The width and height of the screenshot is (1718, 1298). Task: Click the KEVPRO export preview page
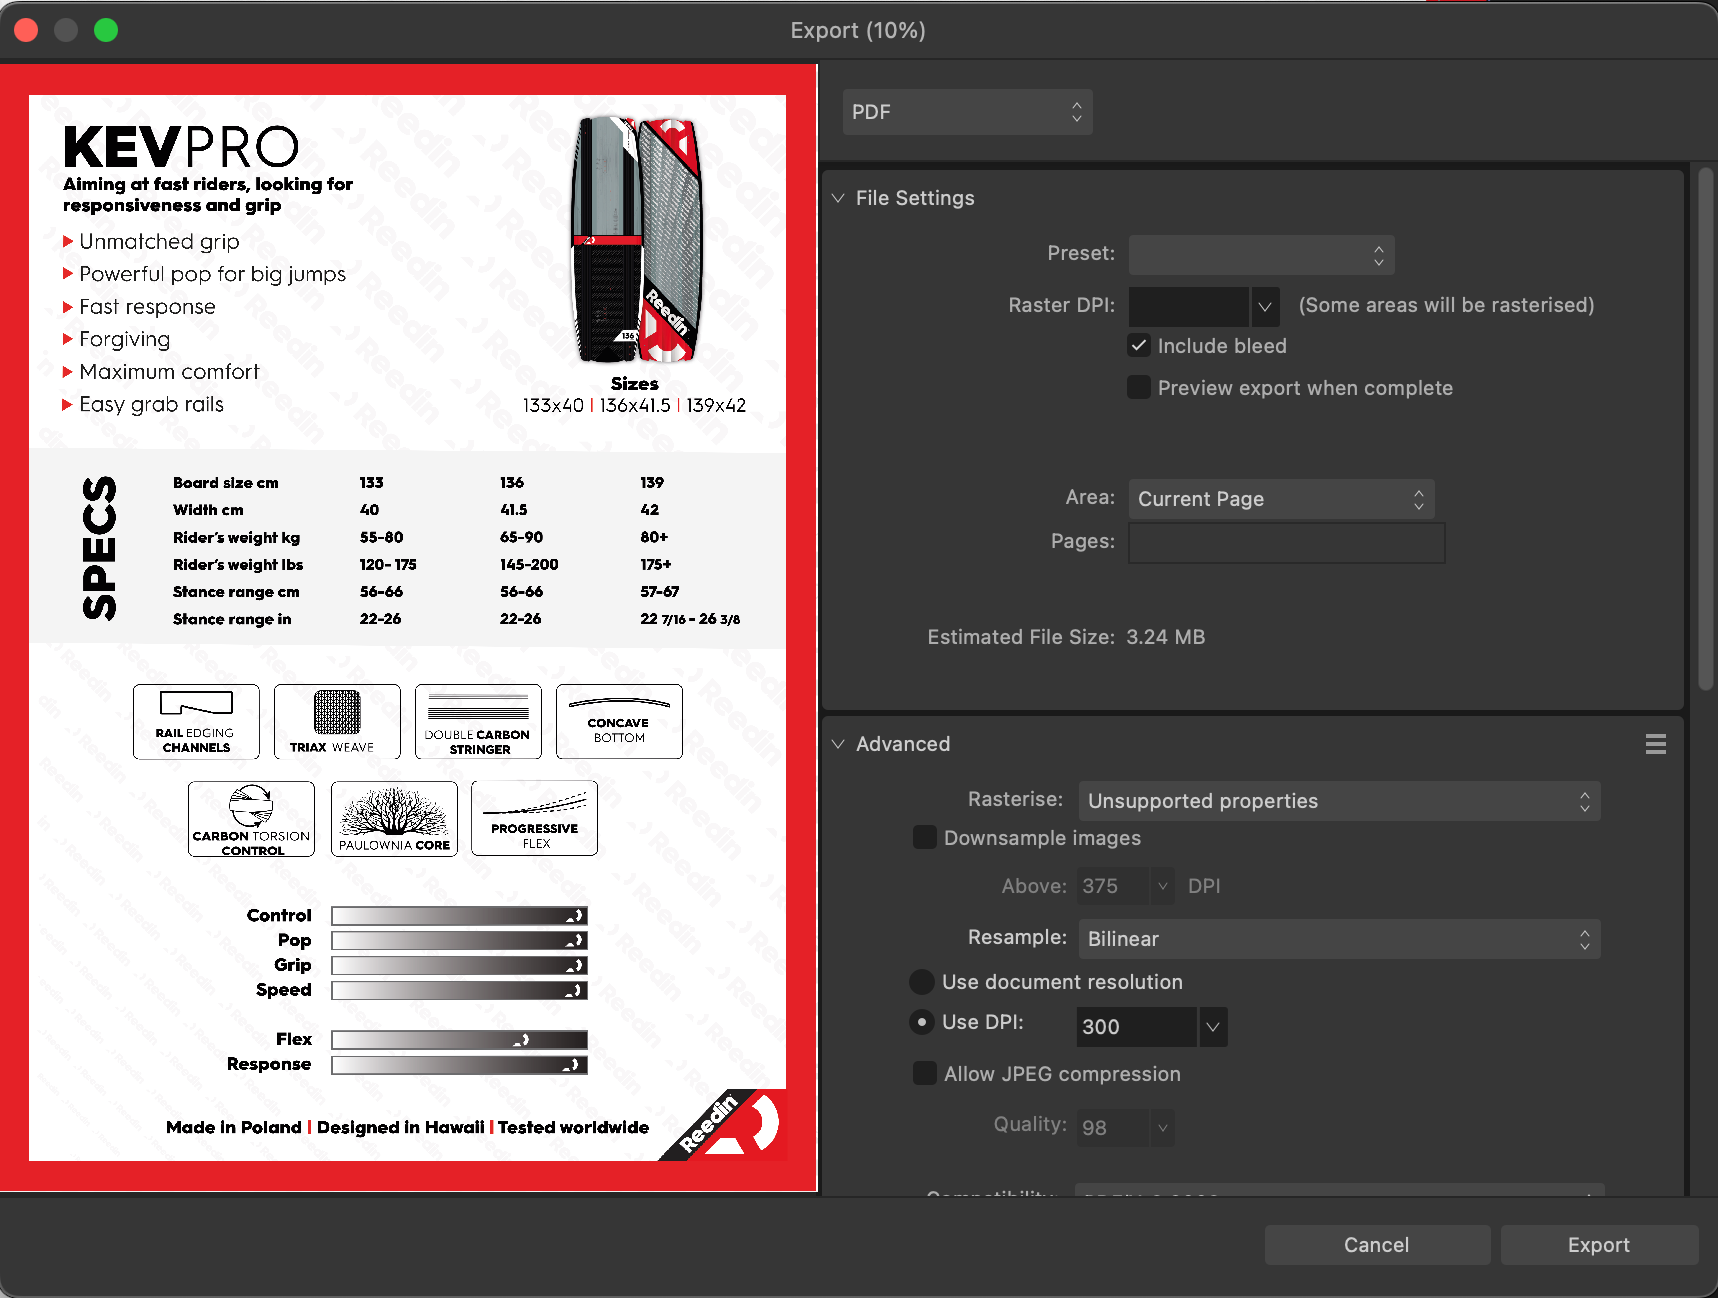tap(408, 628)
